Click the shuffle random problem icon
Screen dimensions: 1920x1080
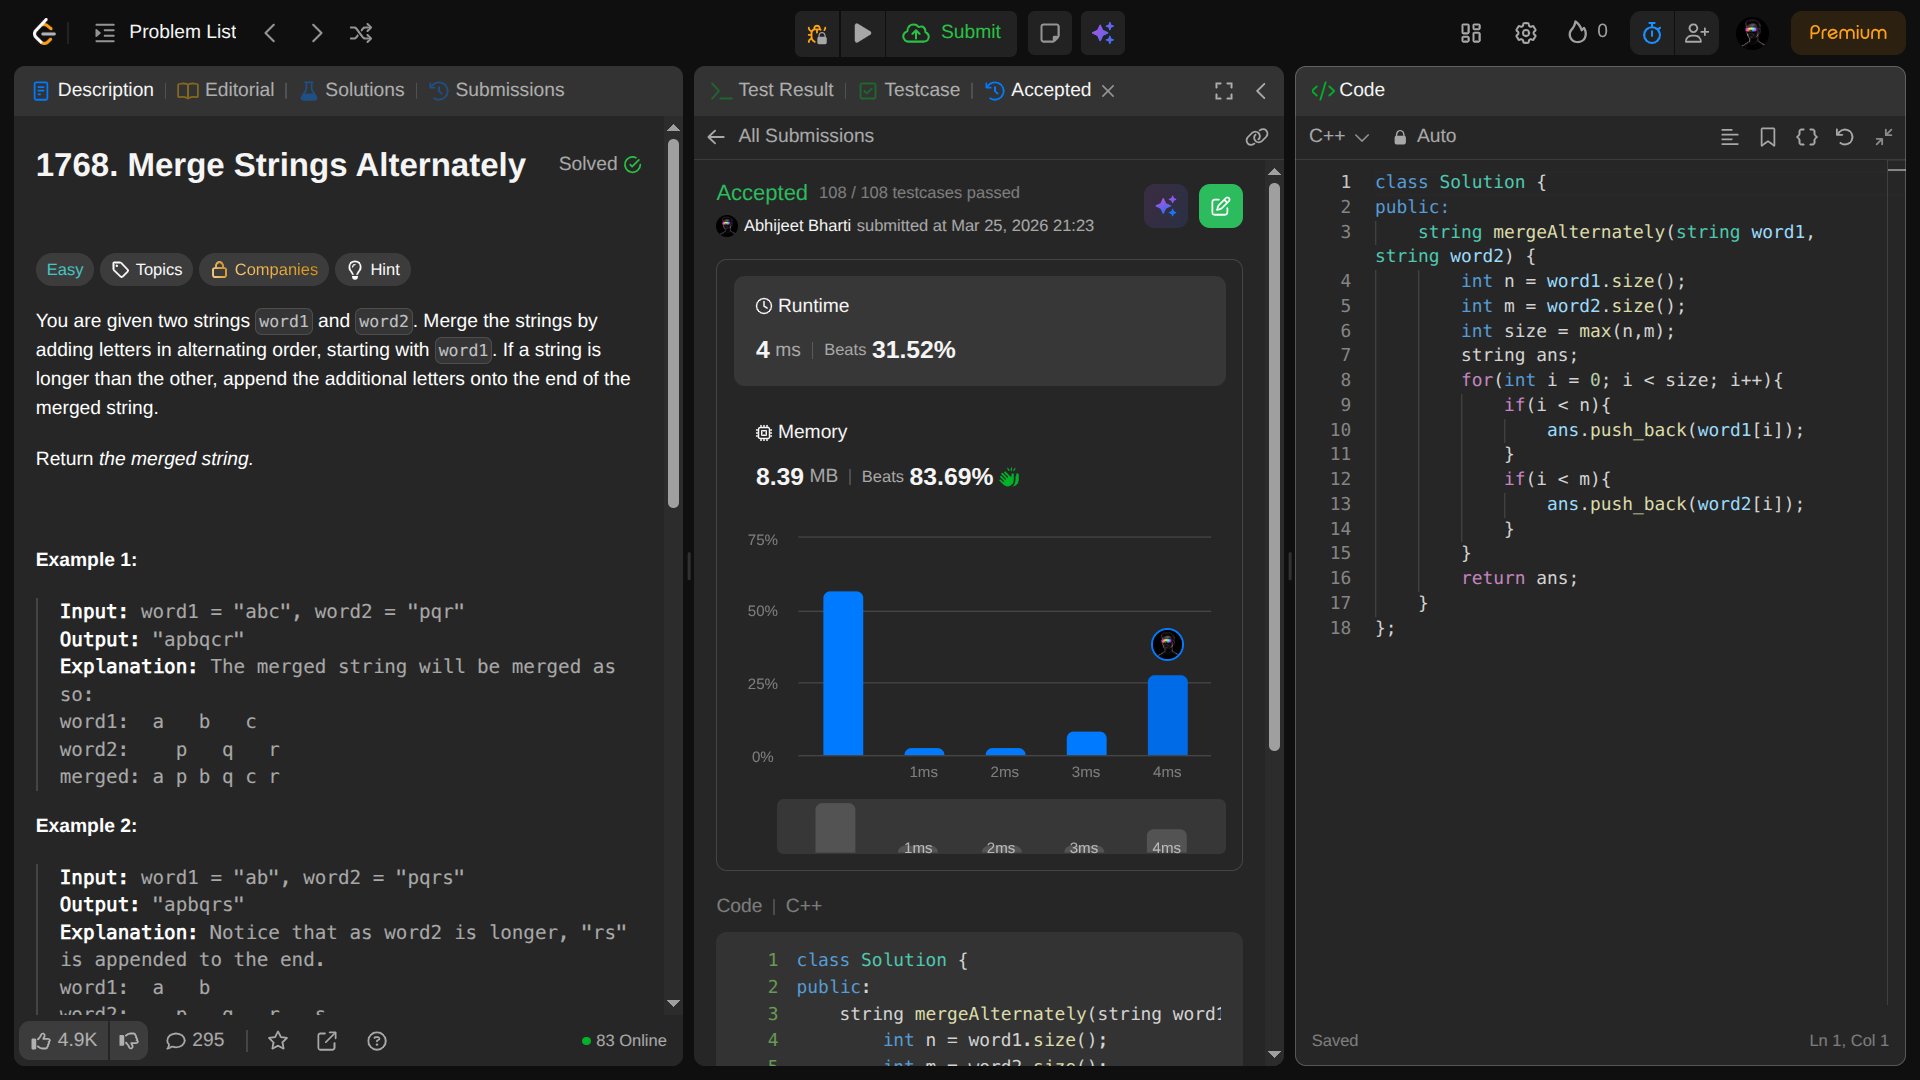pyautogui.click(x=361, y=33)
